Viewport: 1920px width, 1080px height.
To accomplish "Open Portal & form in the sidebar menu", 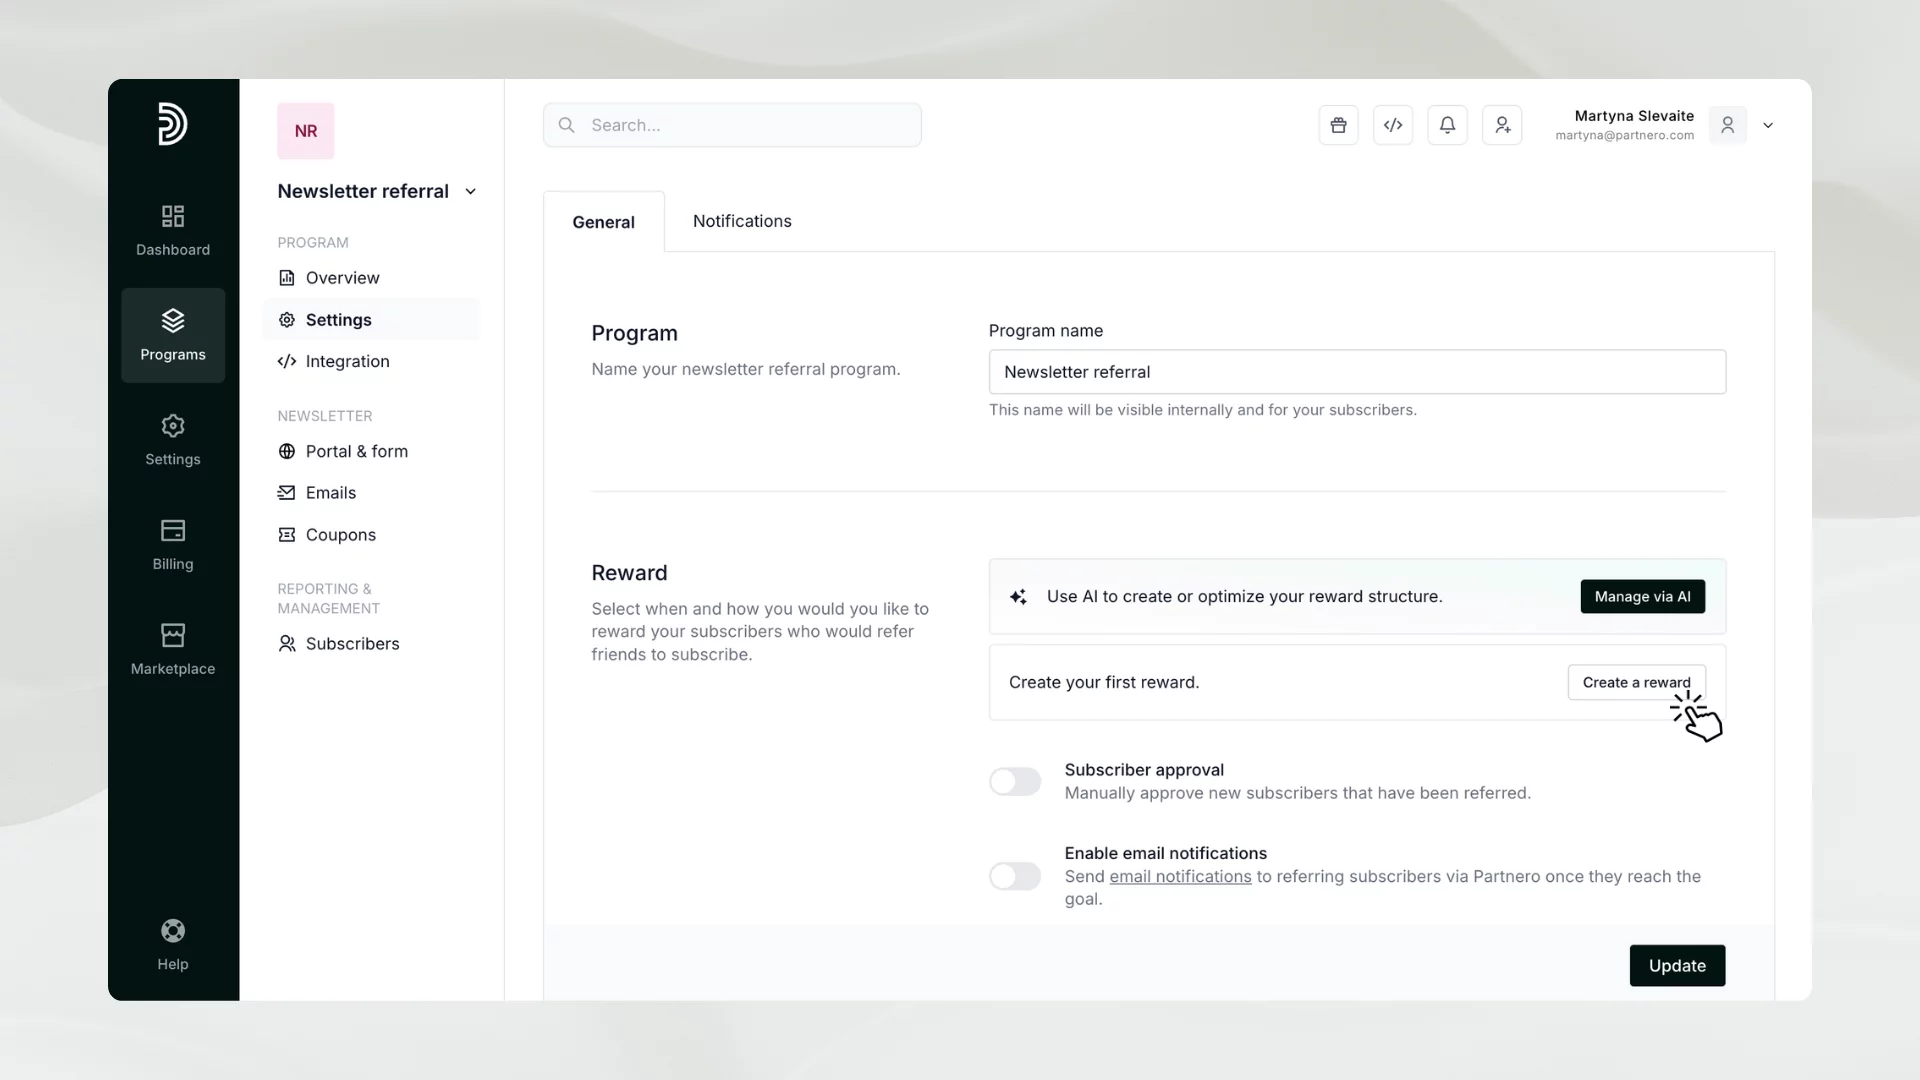I will click(356, 451).
